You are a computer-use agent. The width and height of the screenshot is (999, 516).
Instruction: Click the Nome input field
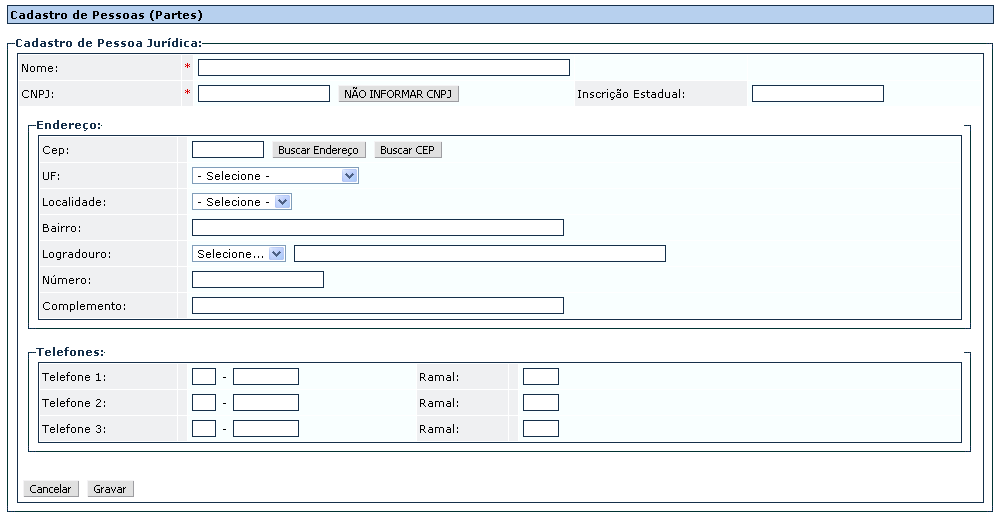coord(384,68)
